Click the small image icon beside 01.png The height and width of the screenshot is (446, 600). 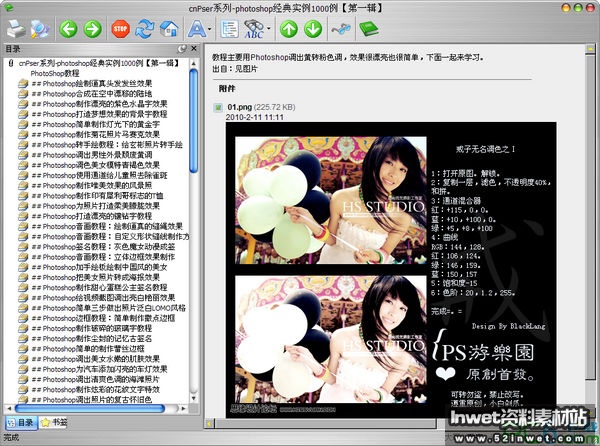(x=218, y=107)
